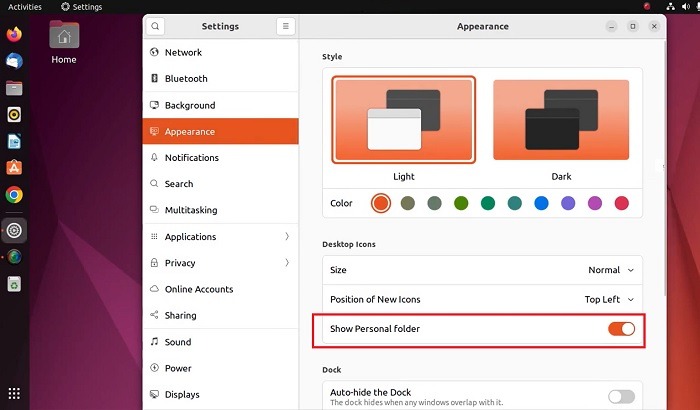The height and width of the screenshot is (410, 700).
Task: Click the Bluetooth icon in sidebar
Action: point(154,79)
